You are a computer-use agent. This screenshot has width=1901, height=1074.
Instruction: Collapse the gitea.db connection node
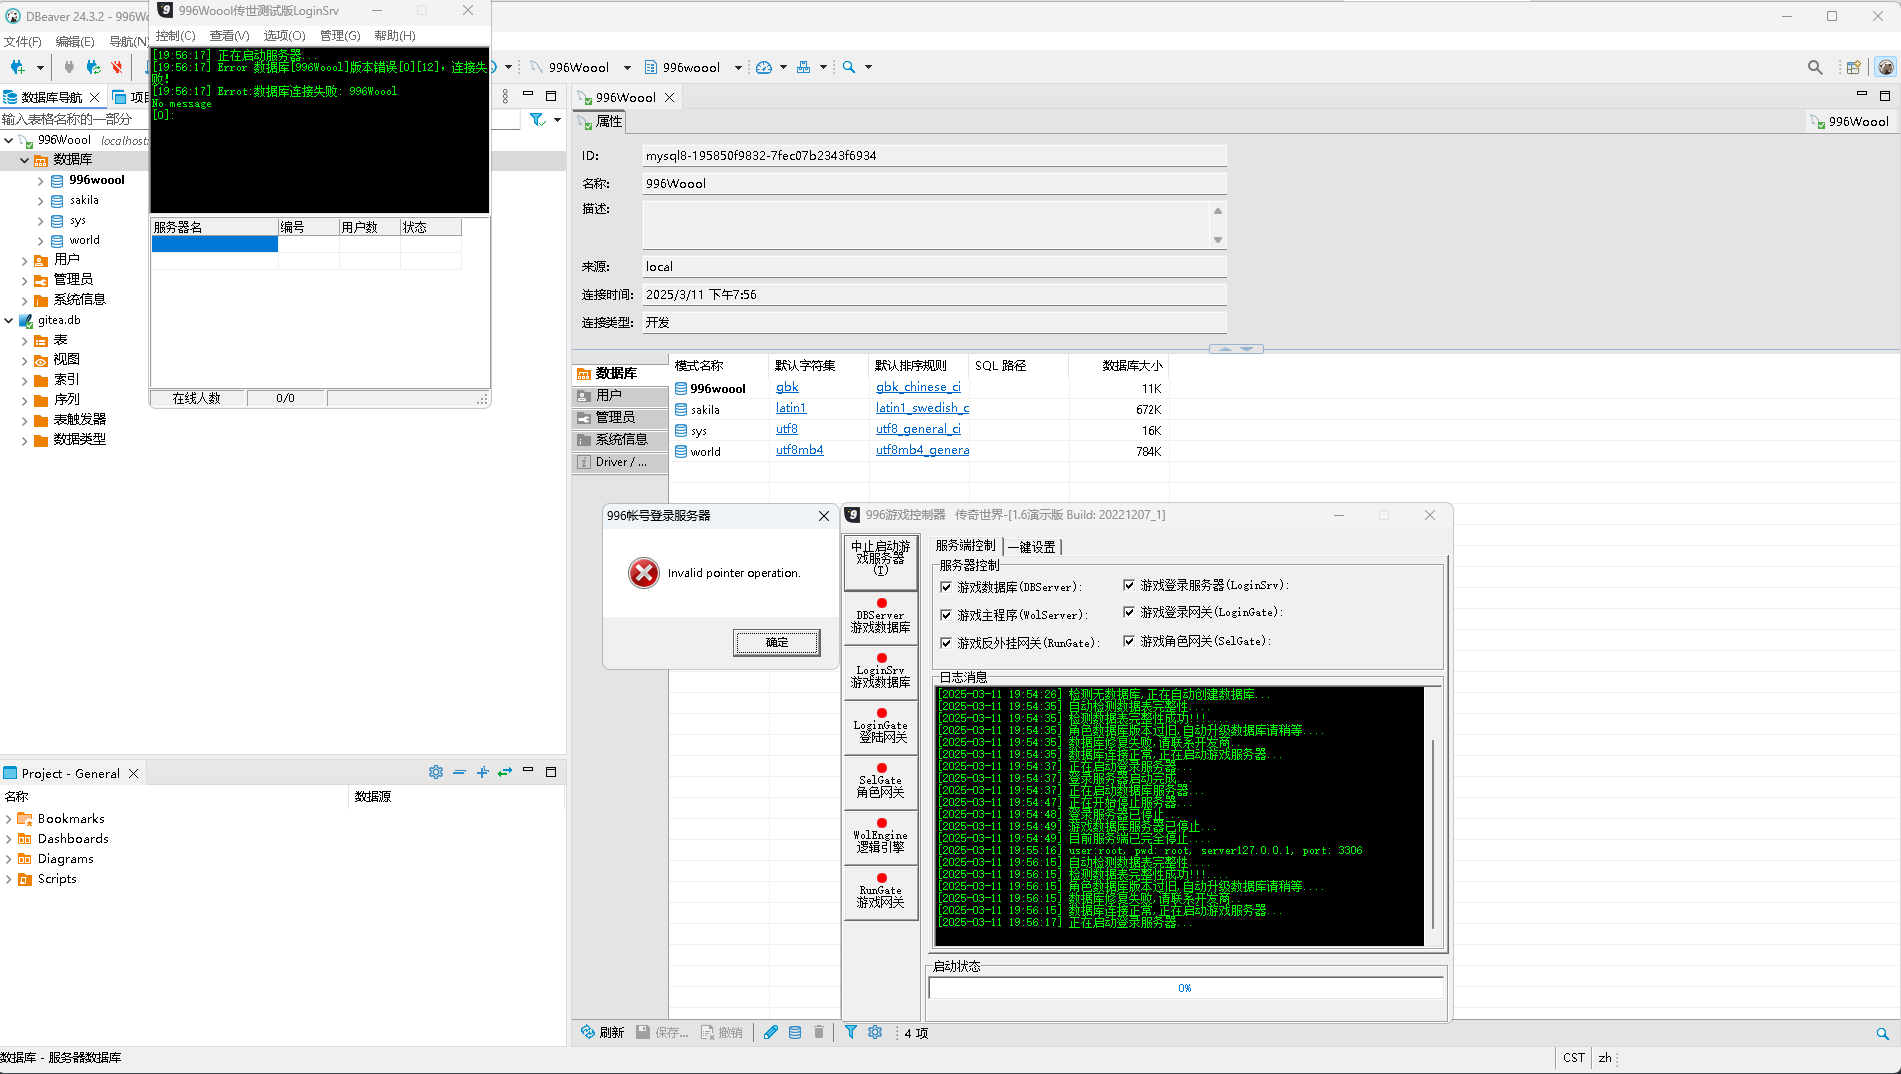click(8, 321)
